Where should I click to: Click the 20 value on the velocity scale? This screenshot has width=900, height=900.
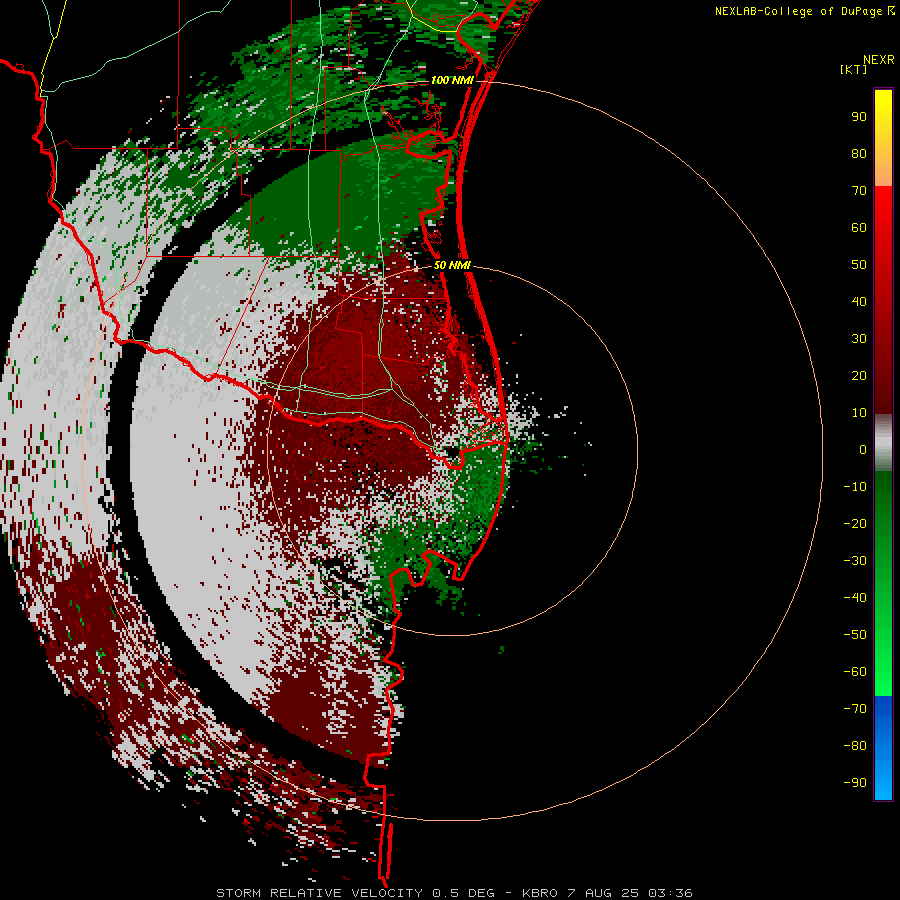click(x=859, y=376)
